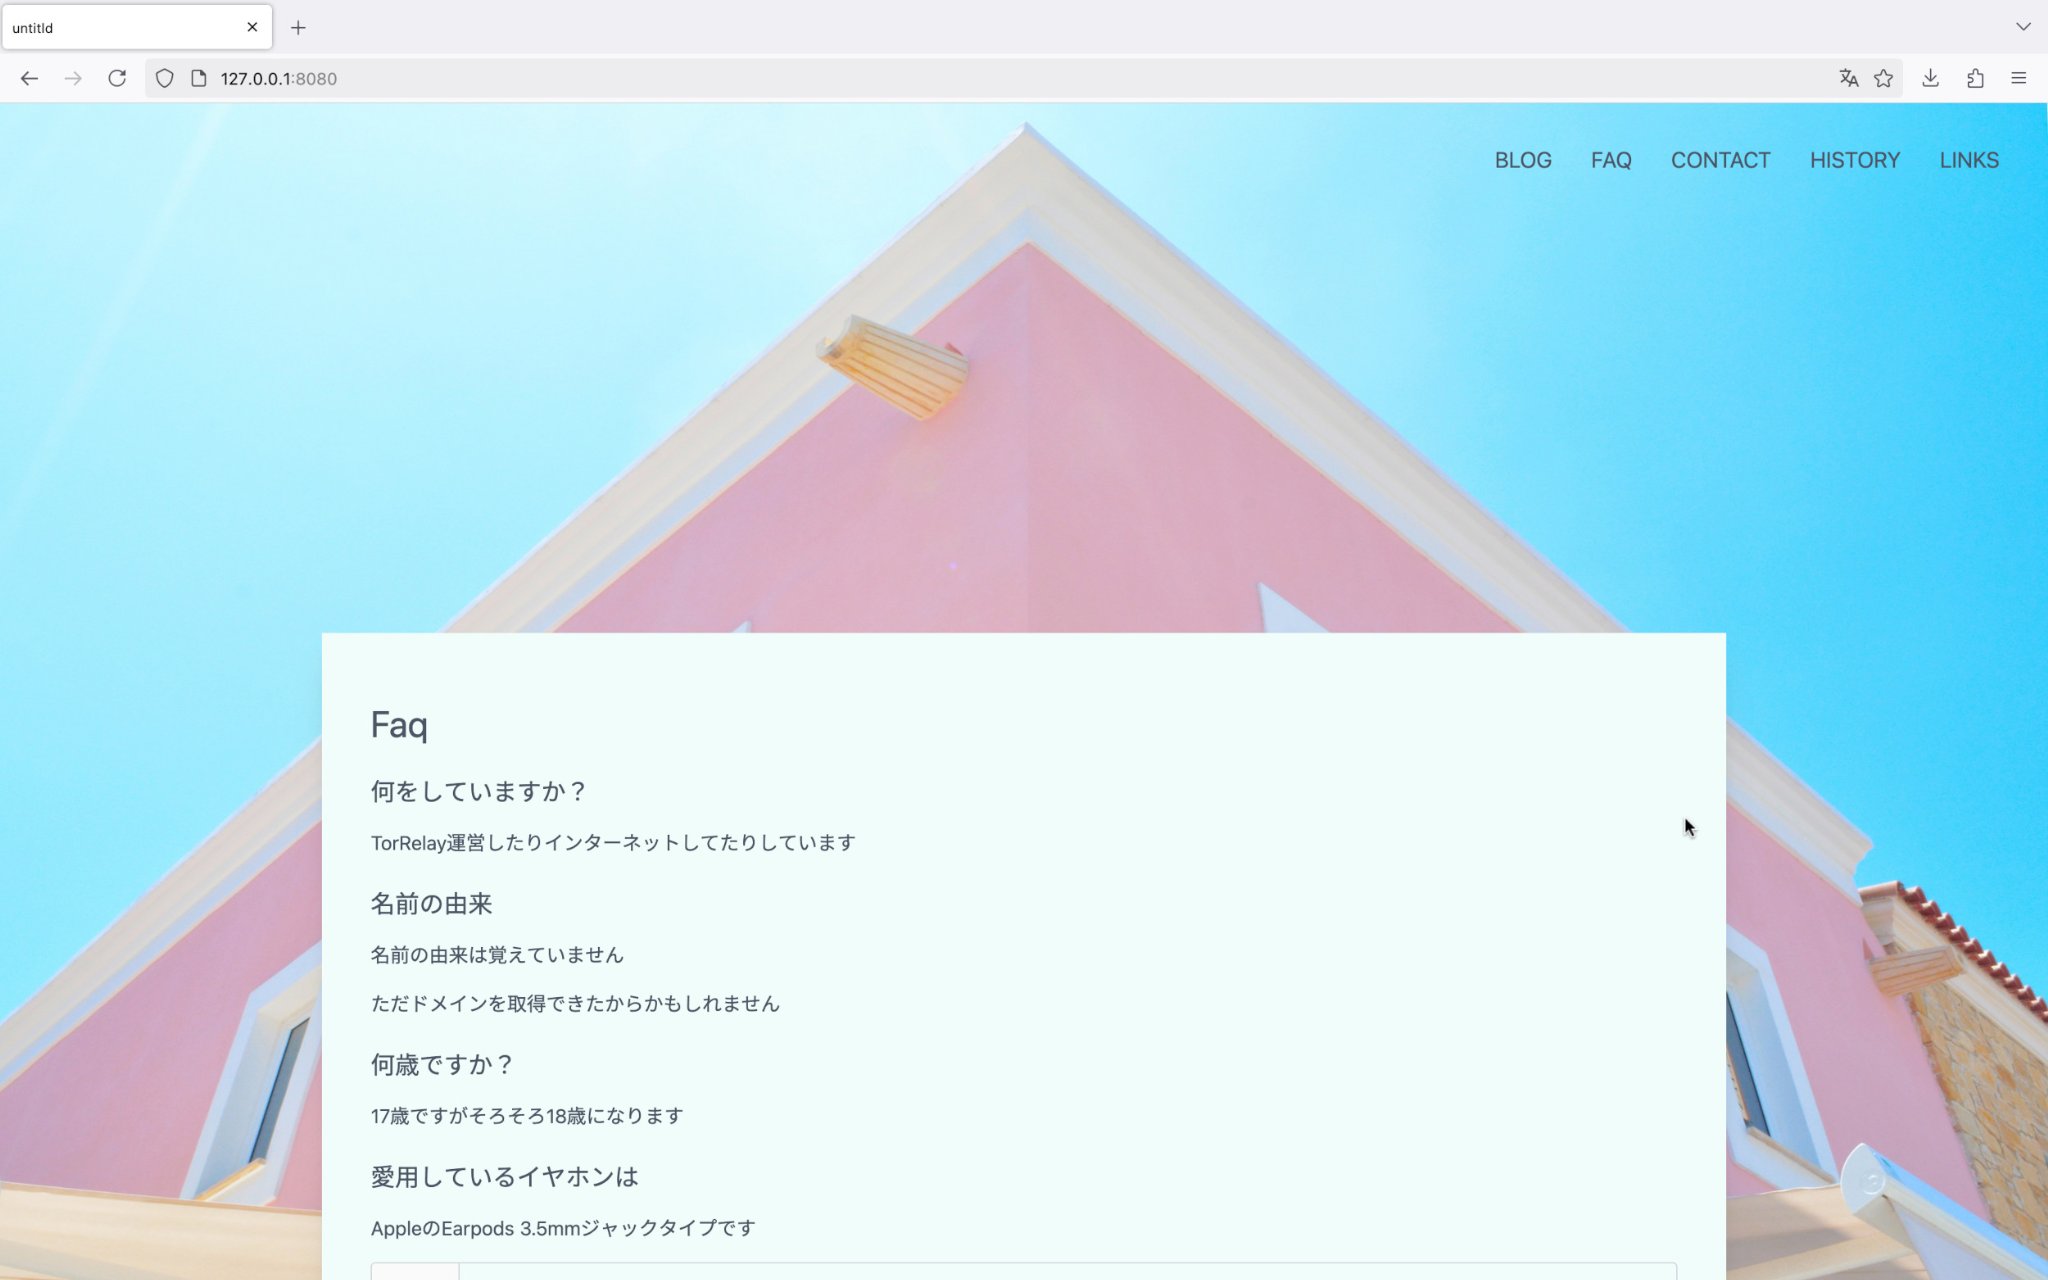Go to the BLOG page link

[x=1522, y=160]
